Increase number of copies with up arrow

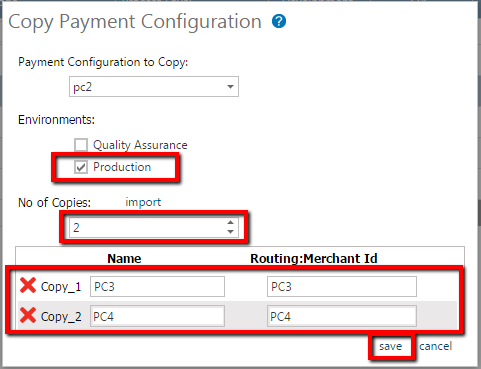click(230, 223)
